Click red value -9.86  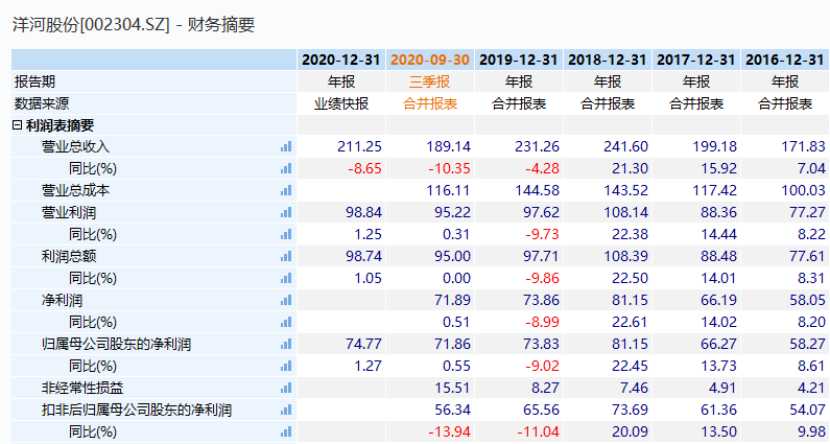(543, 278)
